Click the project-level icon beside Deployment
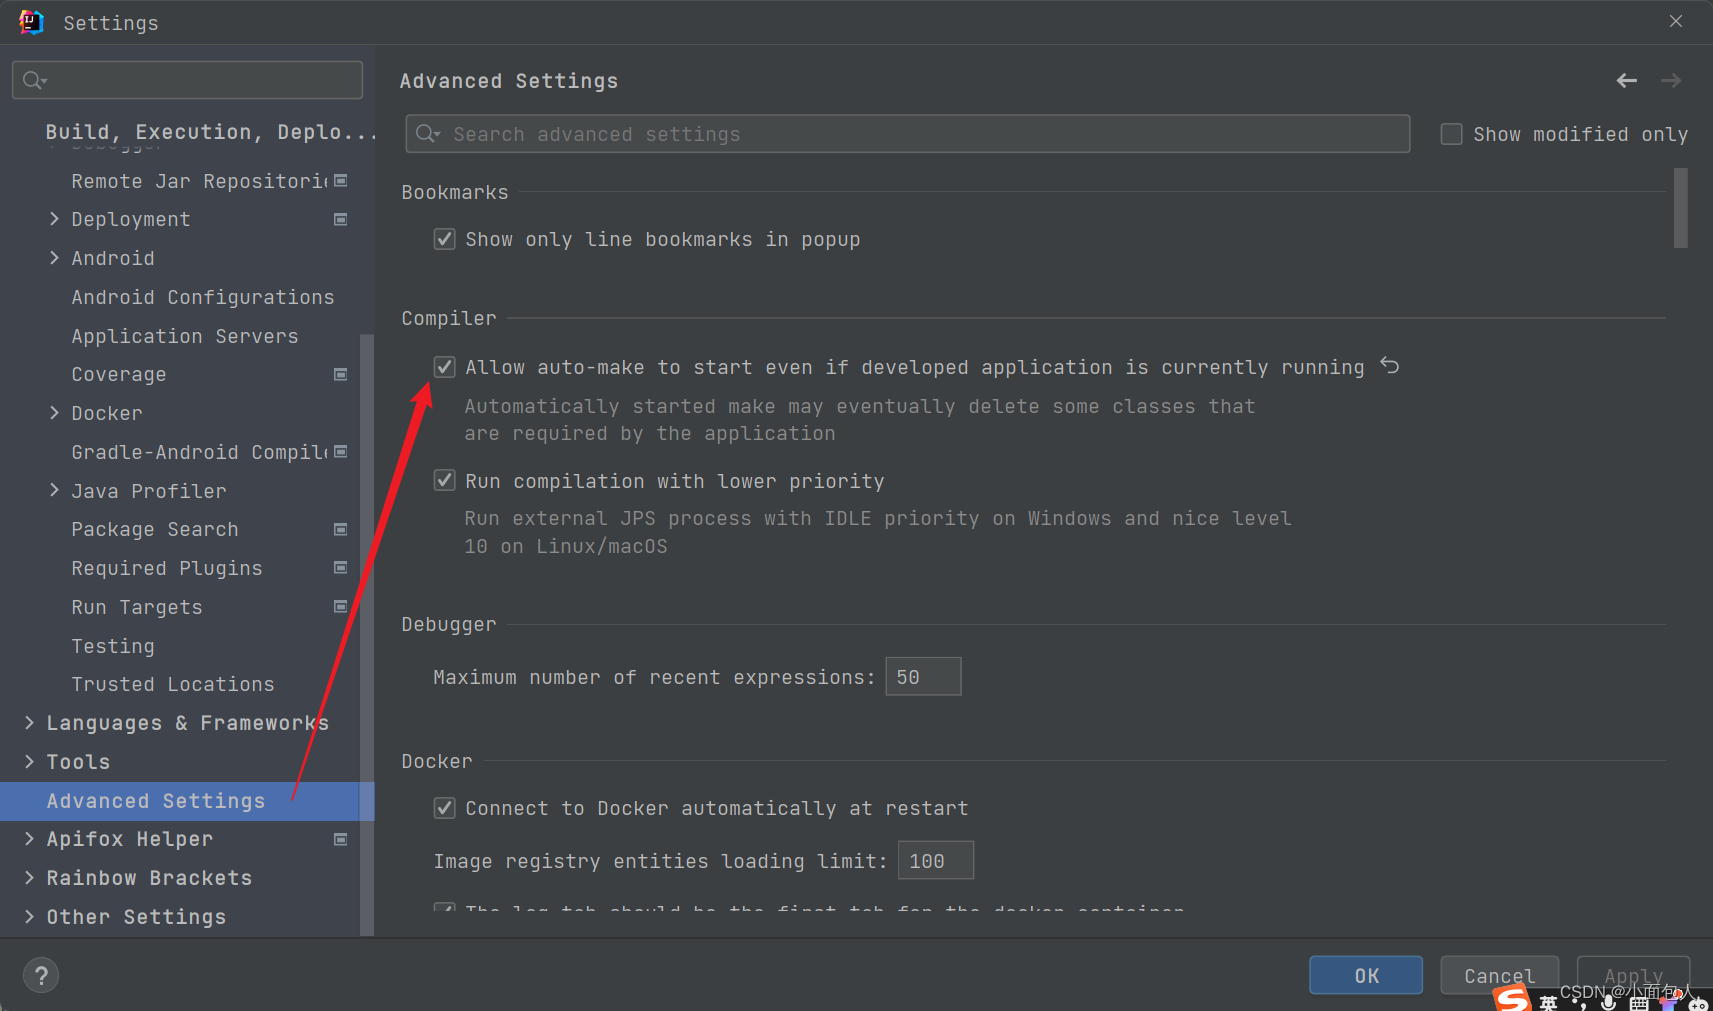 tap(341, 219)
